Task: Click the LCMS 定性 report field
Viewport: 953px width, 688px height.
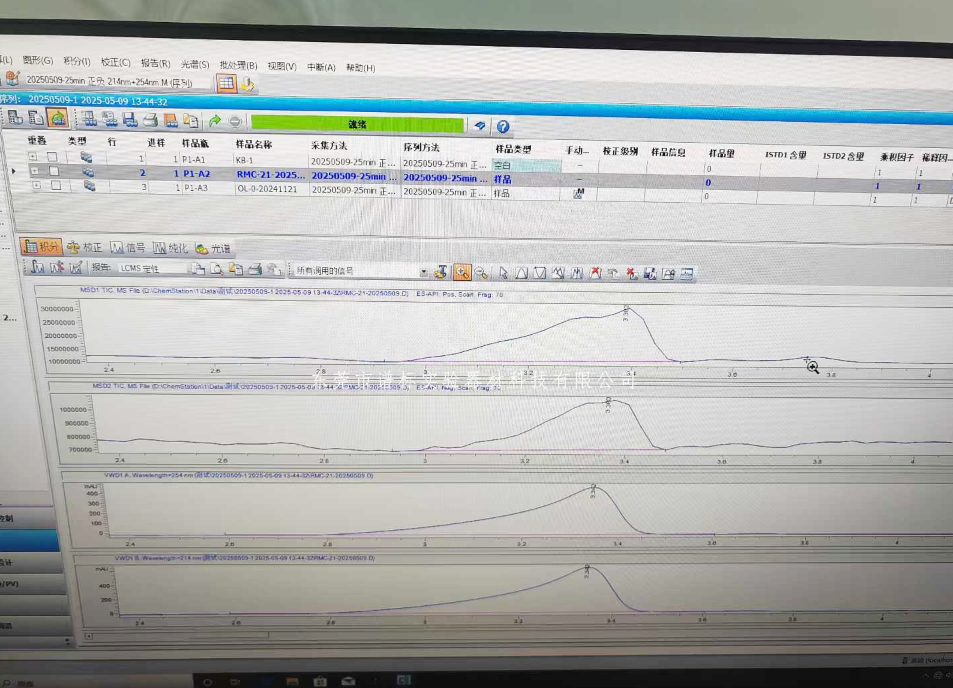Action: click(150, 269)
